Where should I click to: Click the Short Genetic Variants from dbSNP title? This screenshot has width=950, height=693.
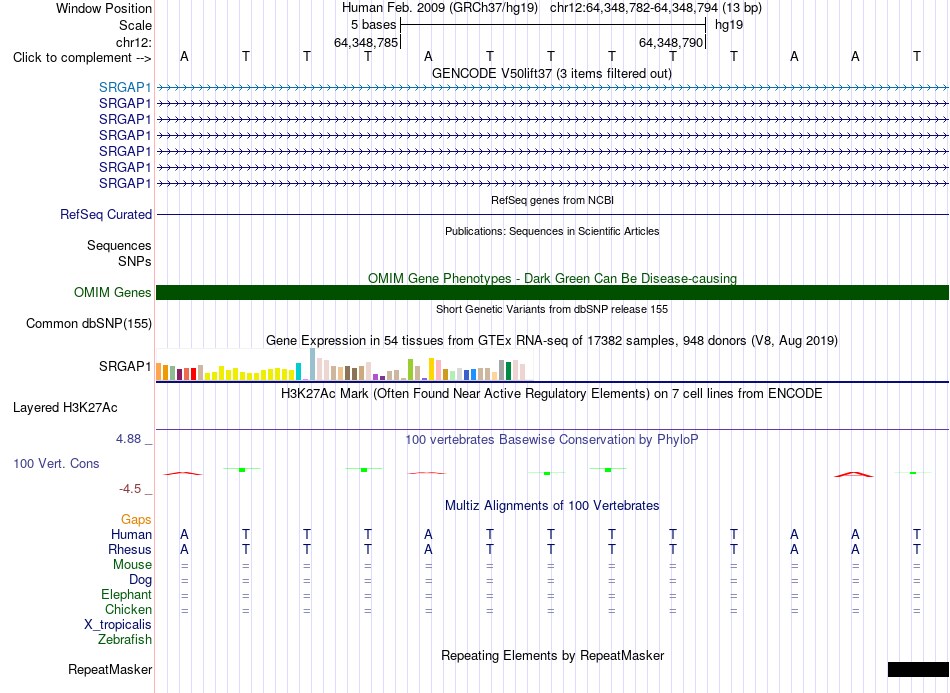pos(552,309)
